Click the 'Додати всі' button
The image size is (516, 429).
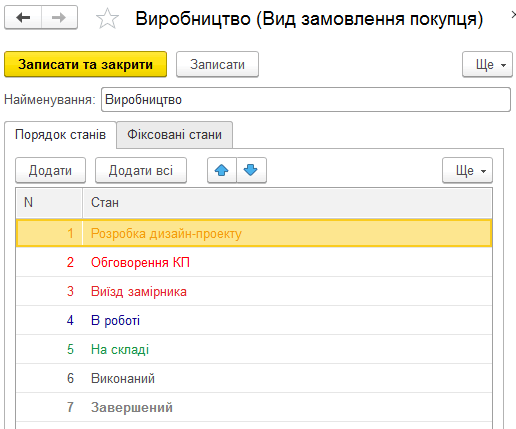[x=141, y=170]
